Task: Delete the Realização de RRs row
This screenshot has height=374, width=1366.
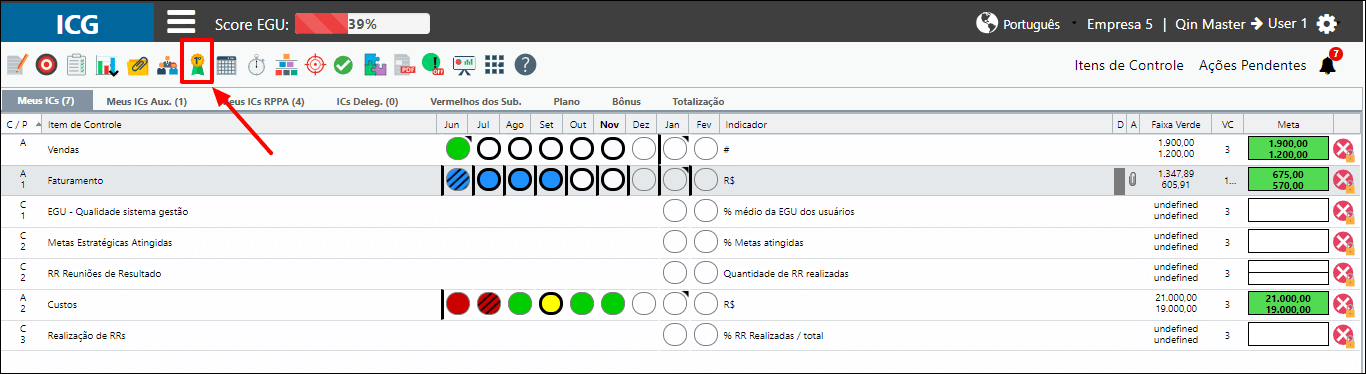Action: tap(1344, 335)
